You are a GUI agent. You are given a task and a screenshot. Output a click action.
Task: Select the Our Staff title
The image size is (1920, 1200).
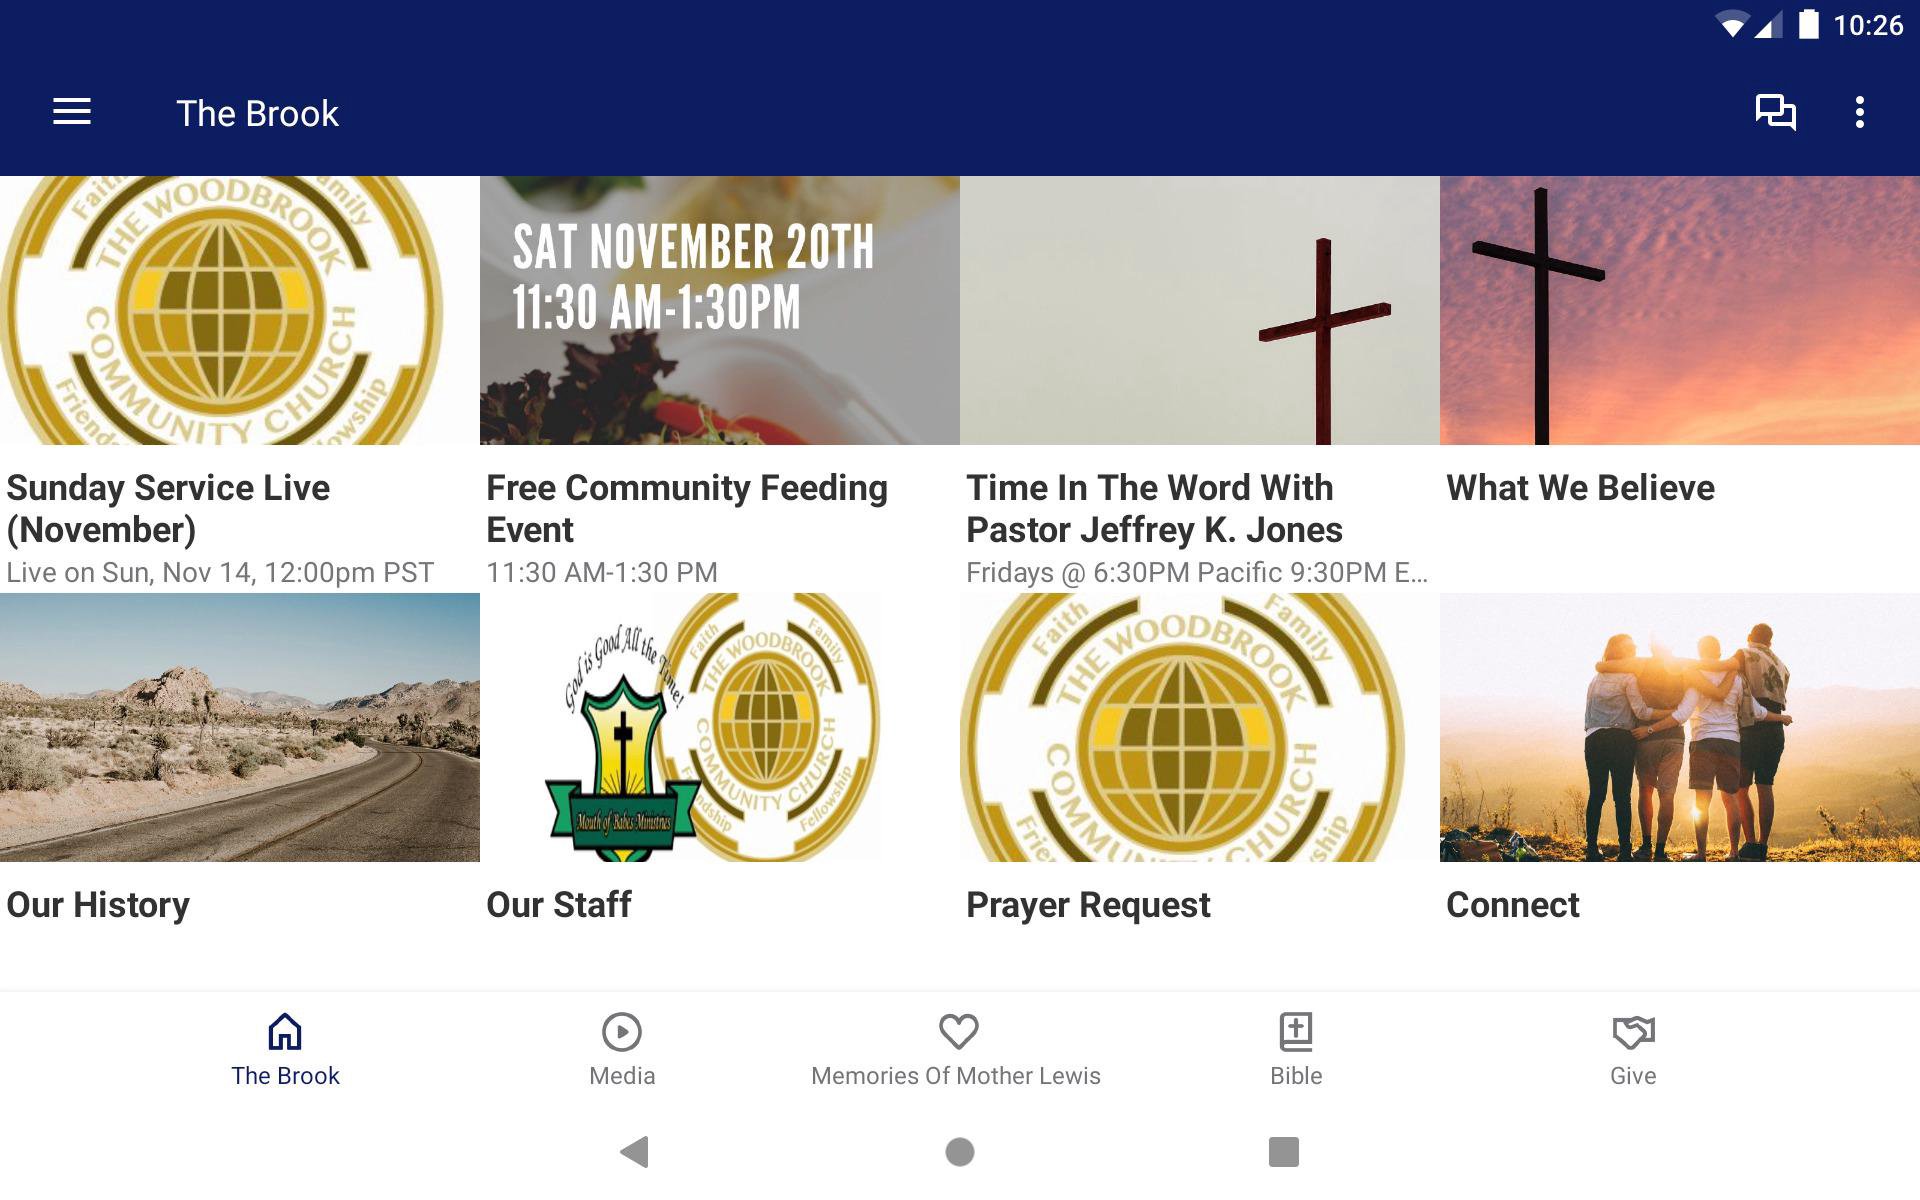[558, 904]
